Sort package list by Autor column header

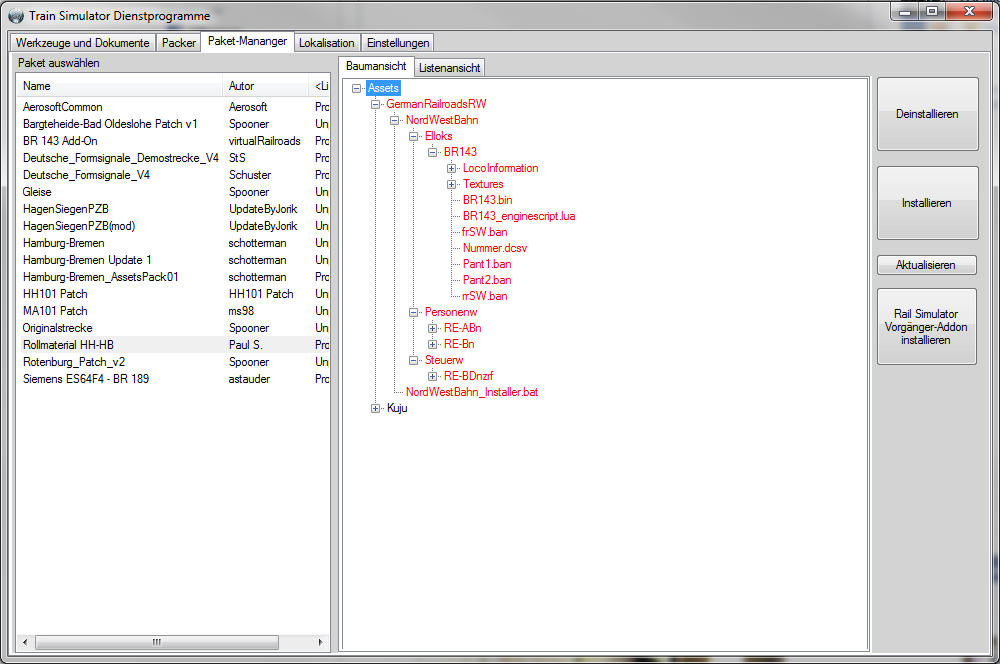[267, 86]
